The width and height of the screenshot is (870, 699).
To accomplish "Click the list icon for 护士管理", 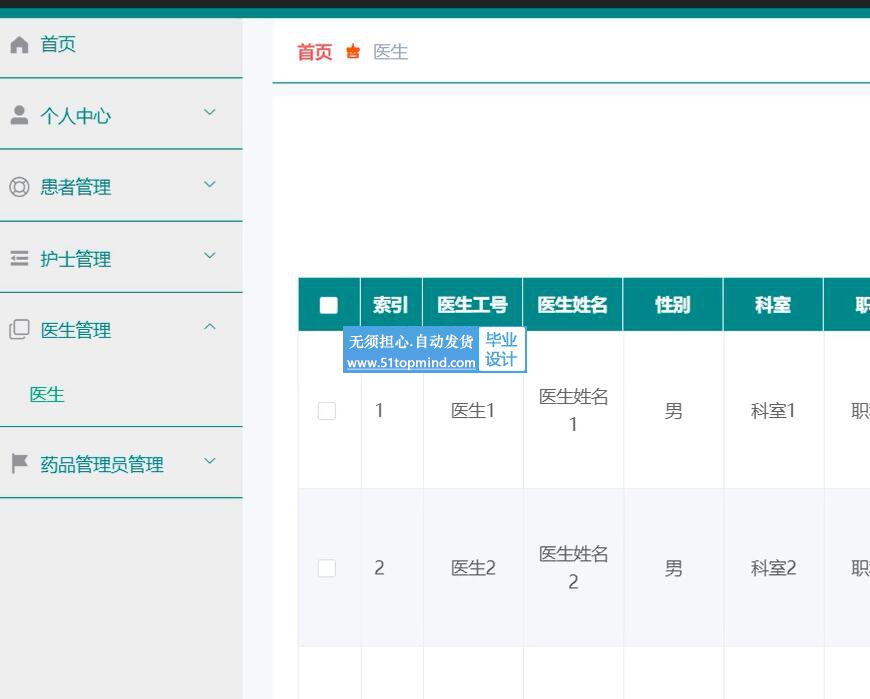I will coord(19,258).
